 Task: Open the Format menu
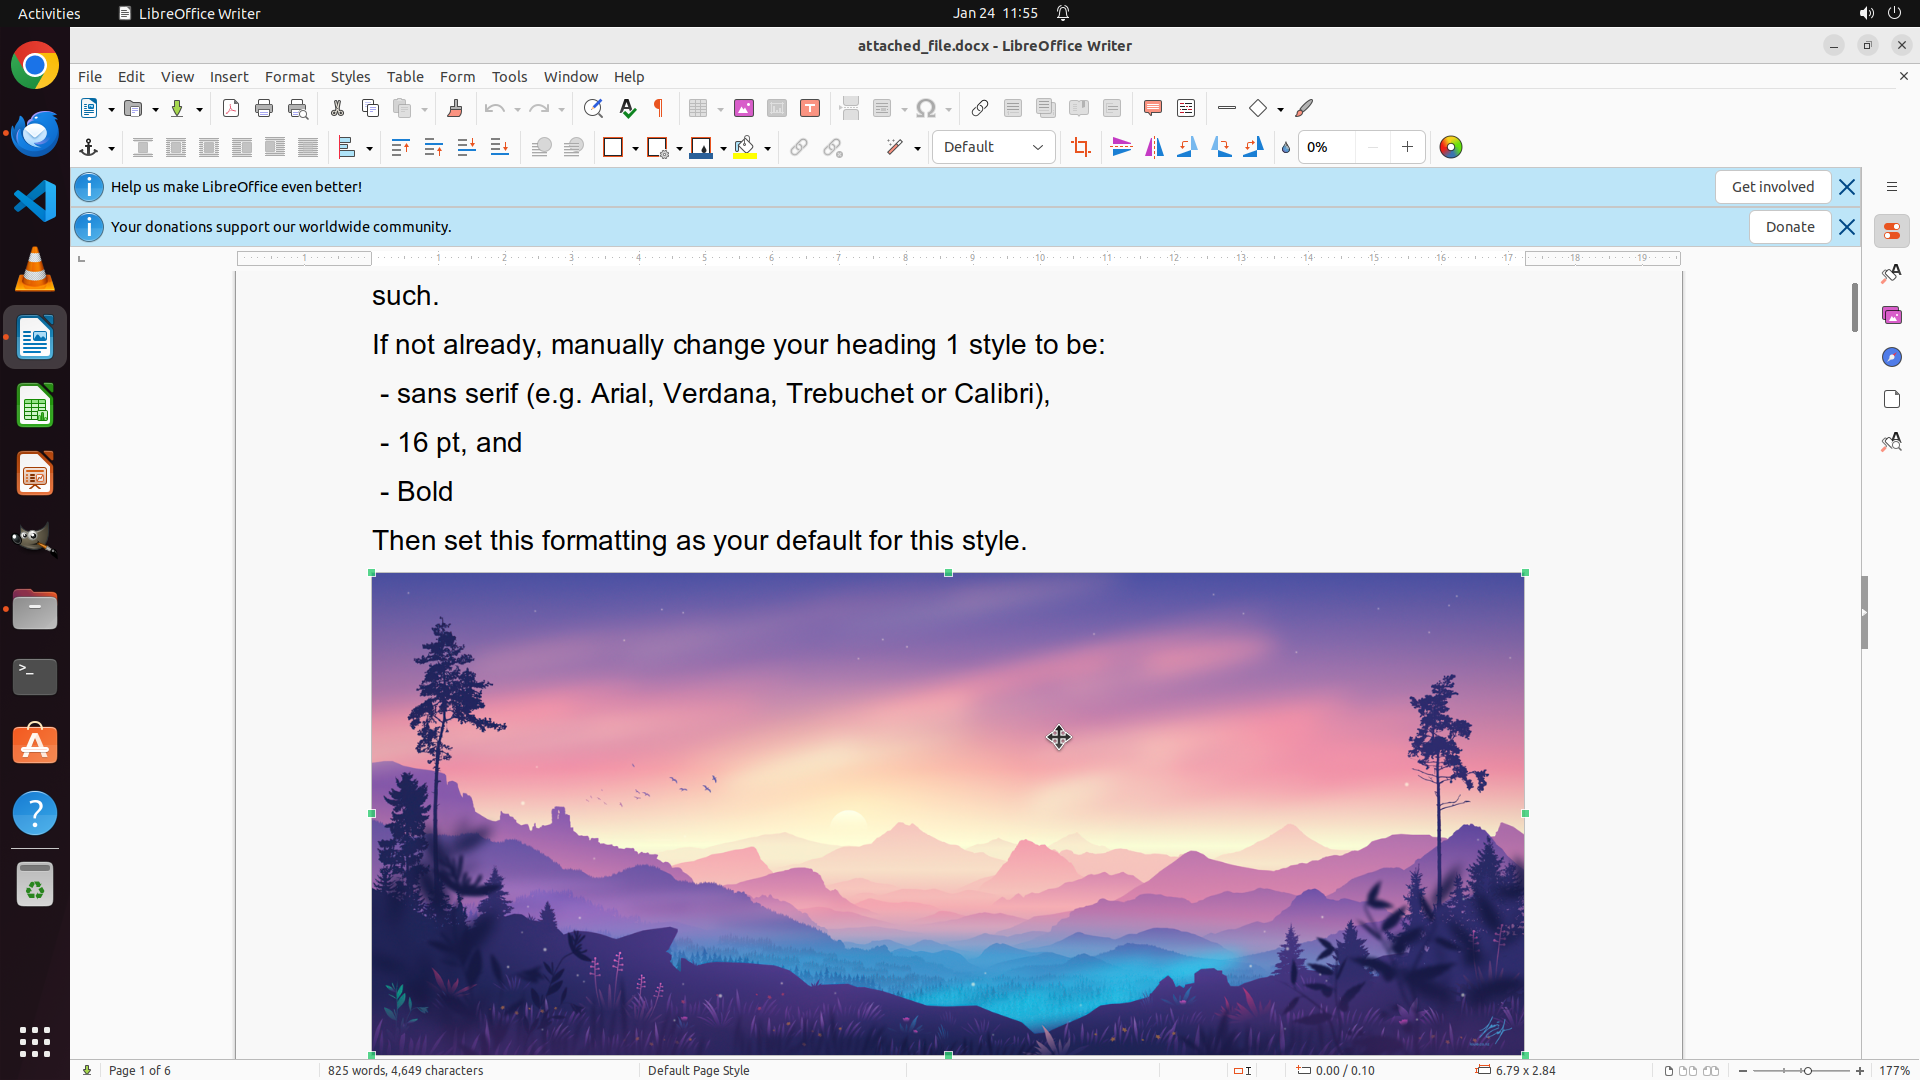(x=289, y=76)
